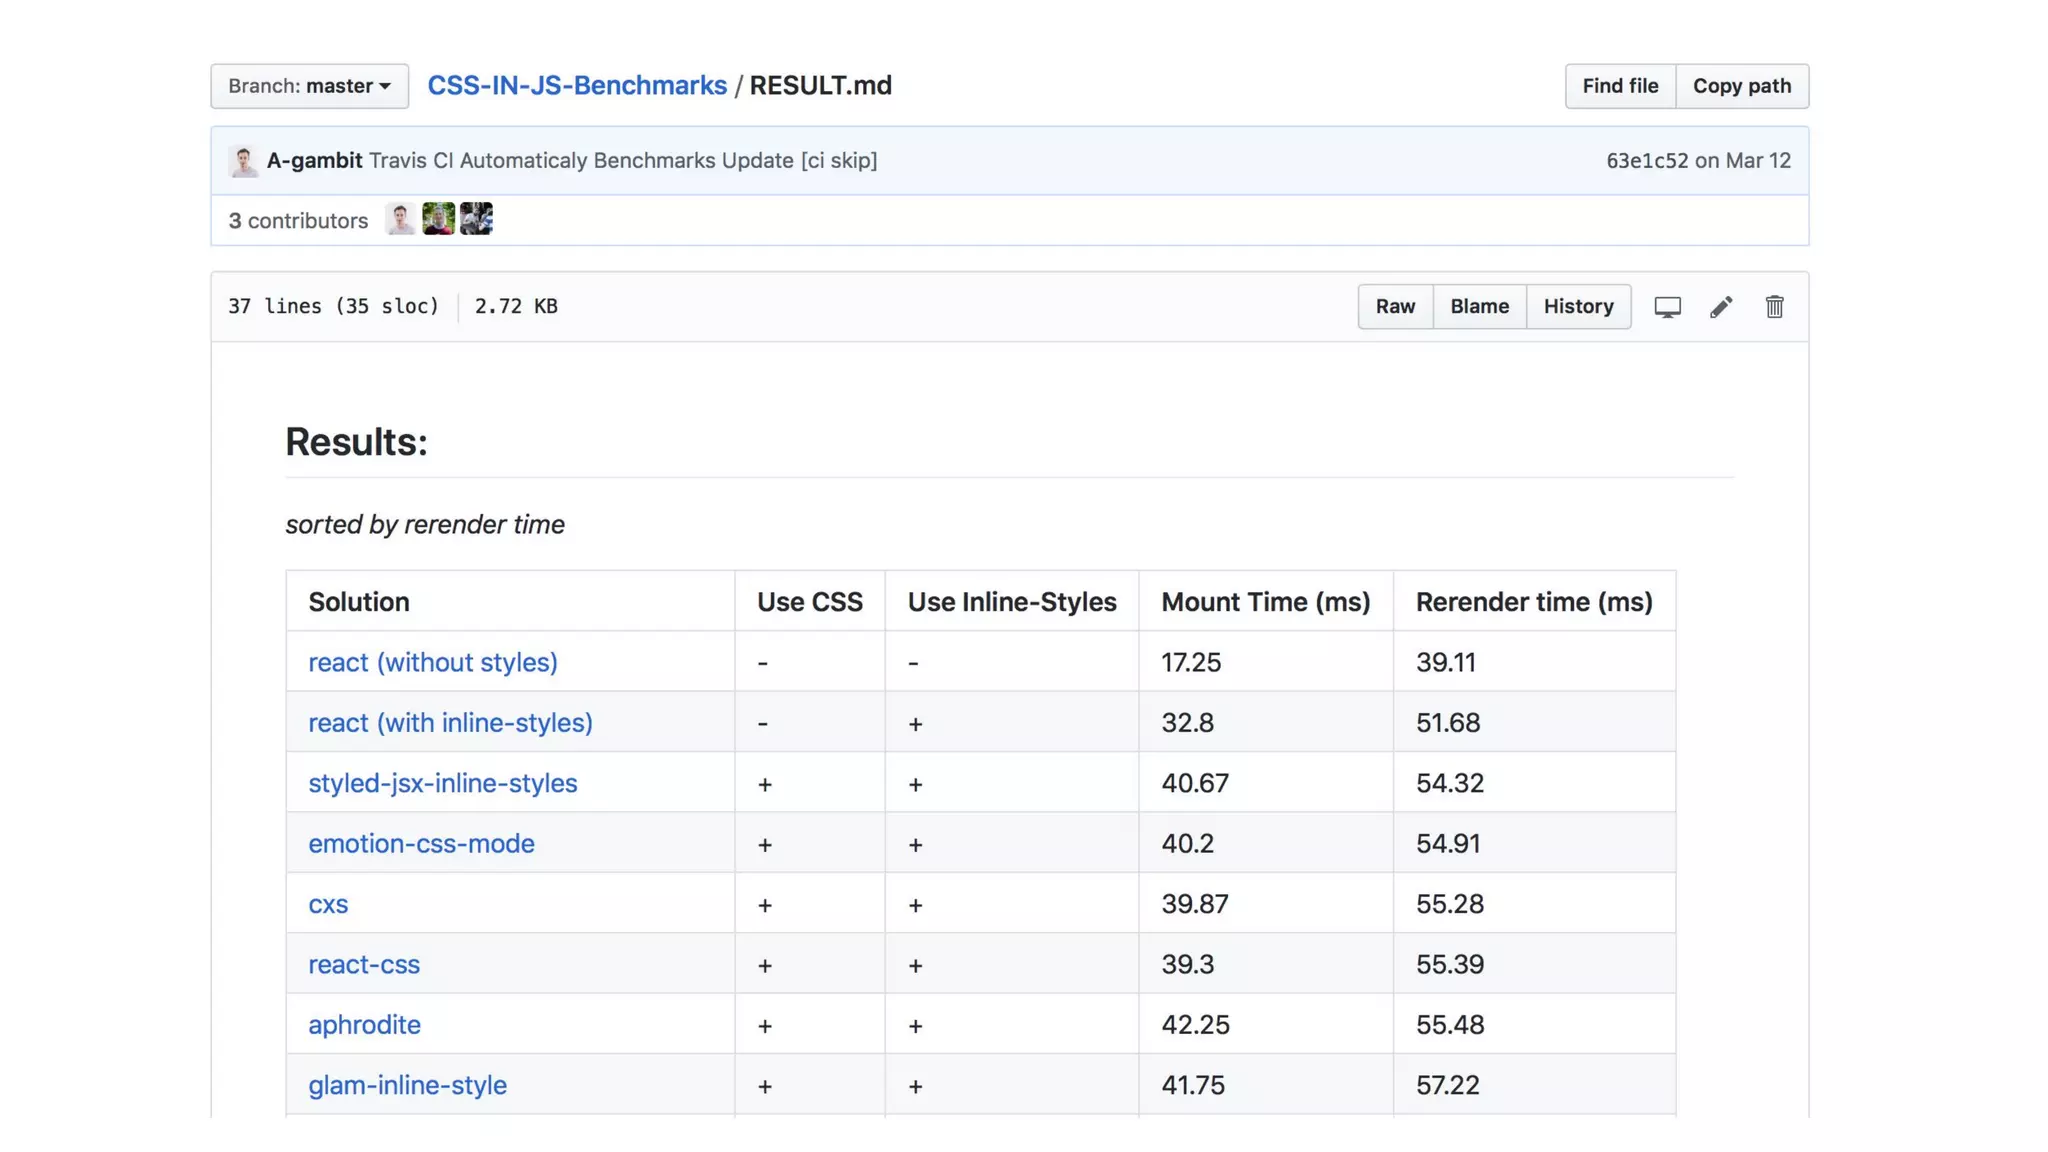Open the emotion-css-mode link

pos(421,844)
